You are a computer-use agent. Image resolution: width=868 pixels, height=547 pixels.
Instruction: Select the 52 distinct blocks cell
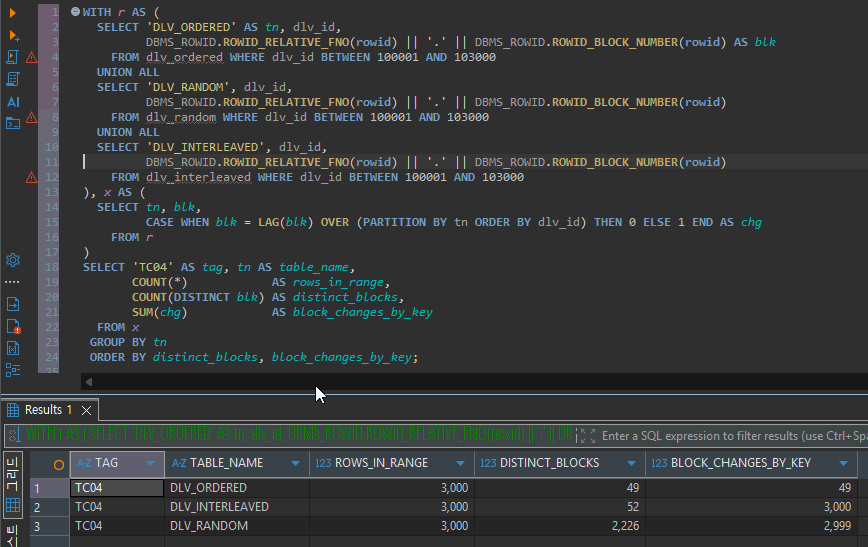[560, 507]
